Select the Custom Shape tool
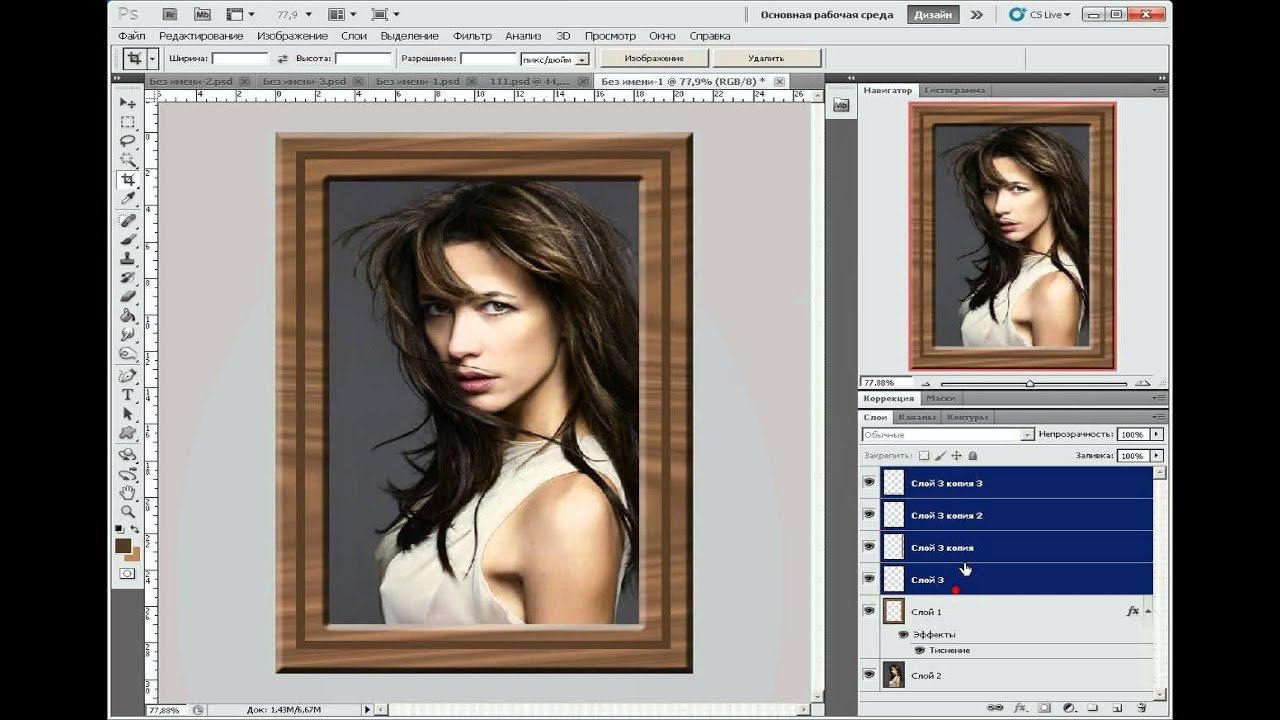The image size is (1280, 720). (x=128, y=433)
